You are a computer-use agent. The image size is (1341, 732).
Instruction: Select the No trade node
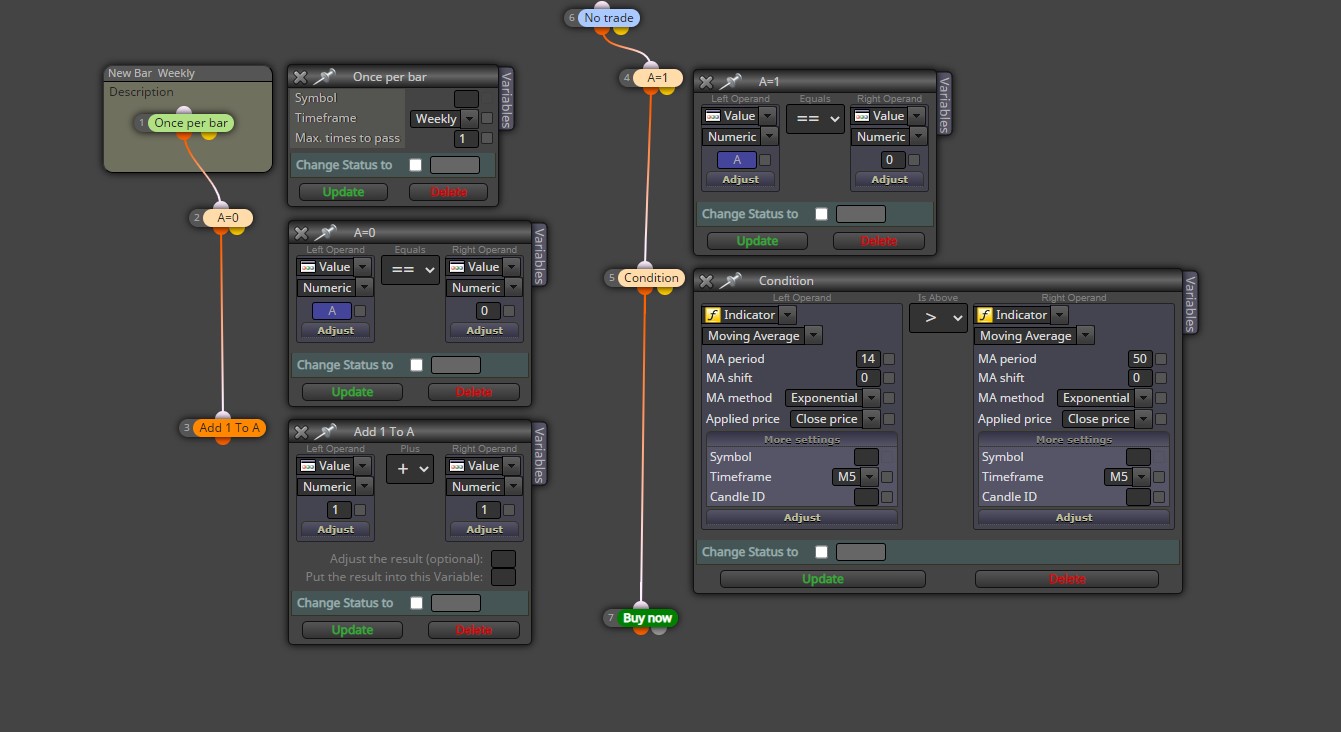(x=608, y=18)
